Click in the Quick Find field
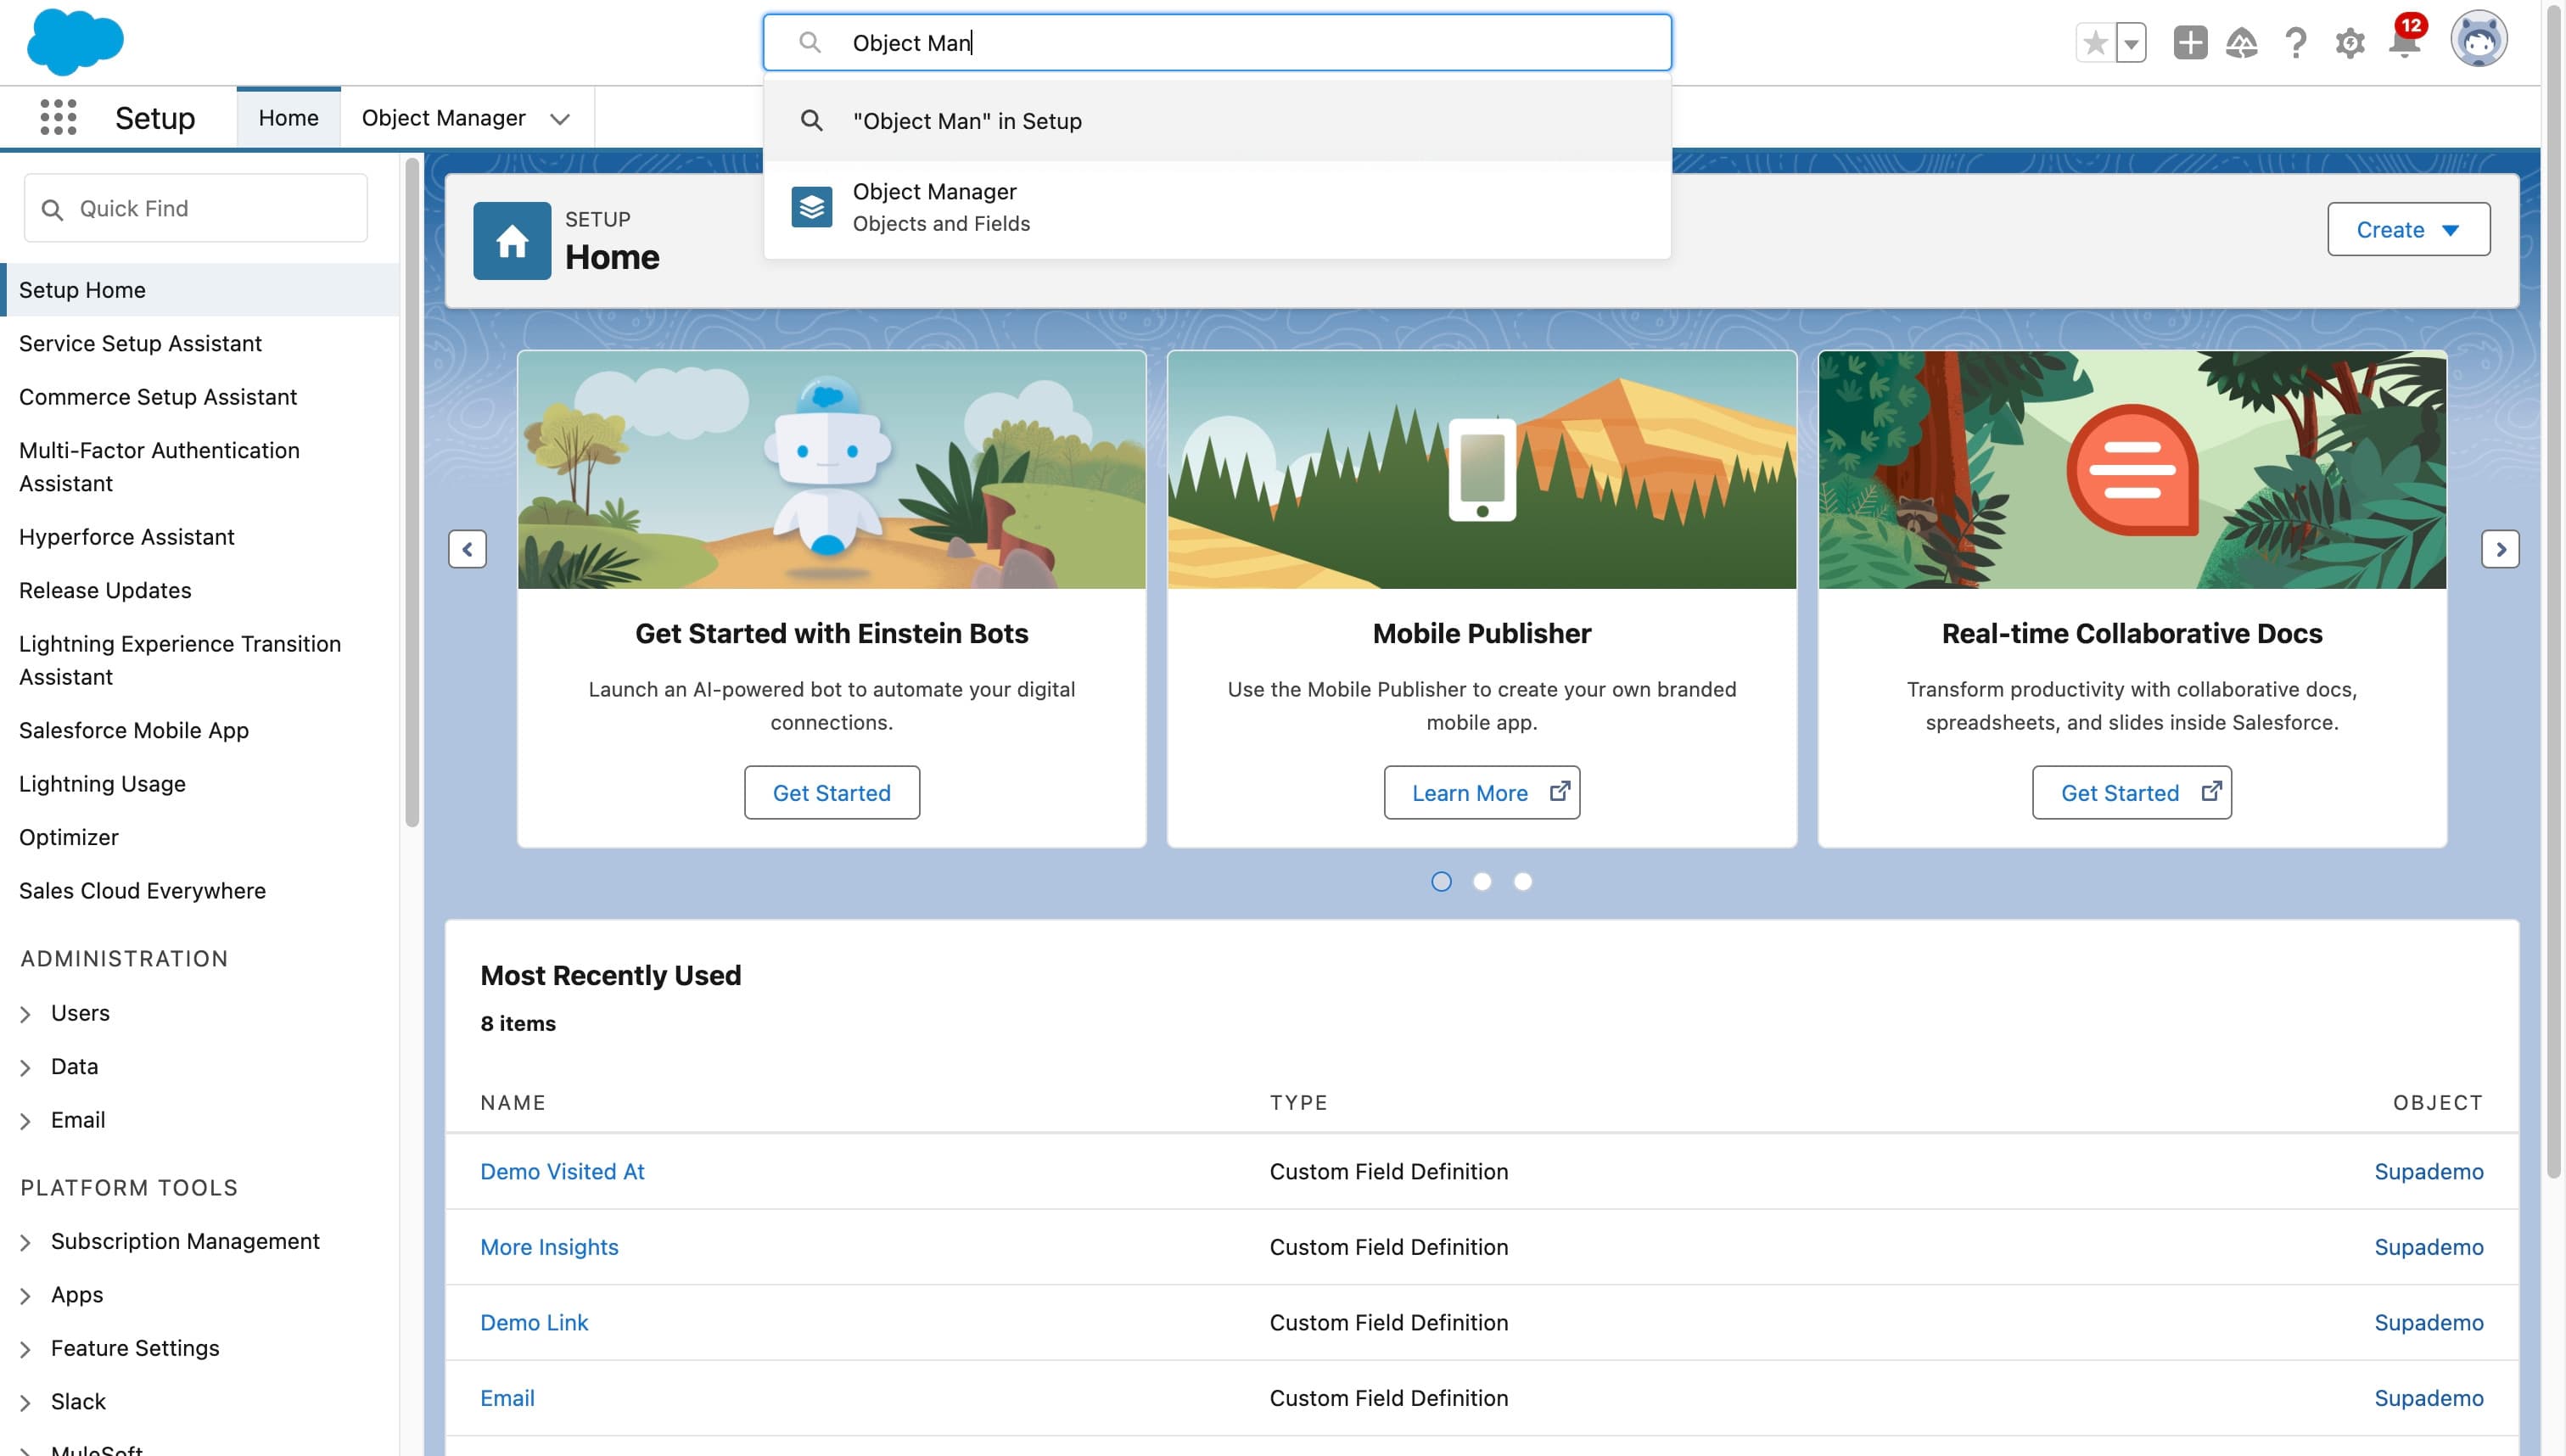This screenshot has height=1456, width=2566. tap(196, 208)
